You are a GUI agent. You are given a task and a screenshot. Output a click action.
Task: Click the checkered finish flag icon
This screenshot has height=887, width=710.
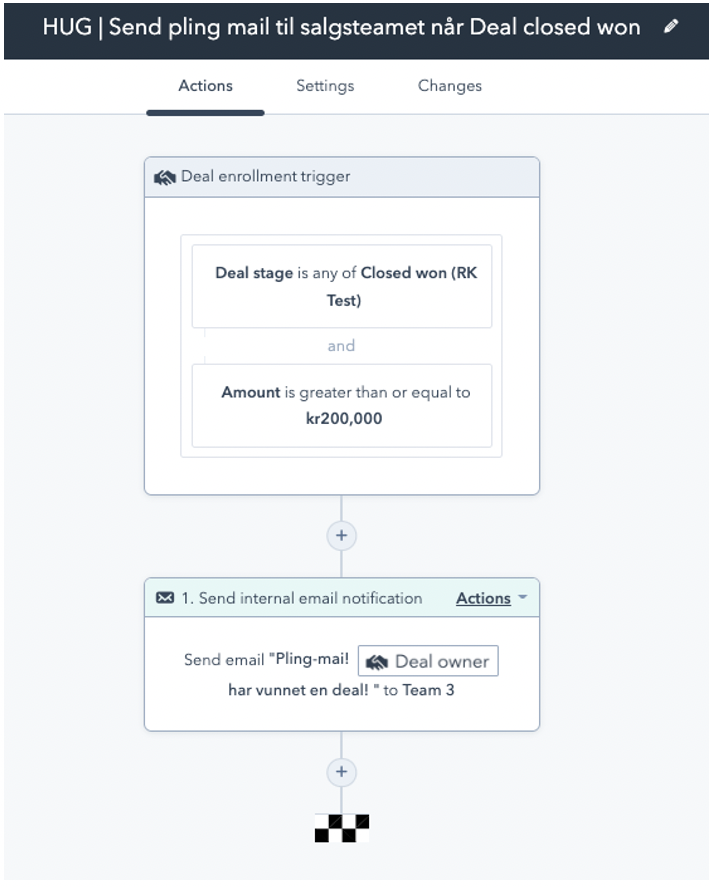pyautogui.click(x=342, y=828)
